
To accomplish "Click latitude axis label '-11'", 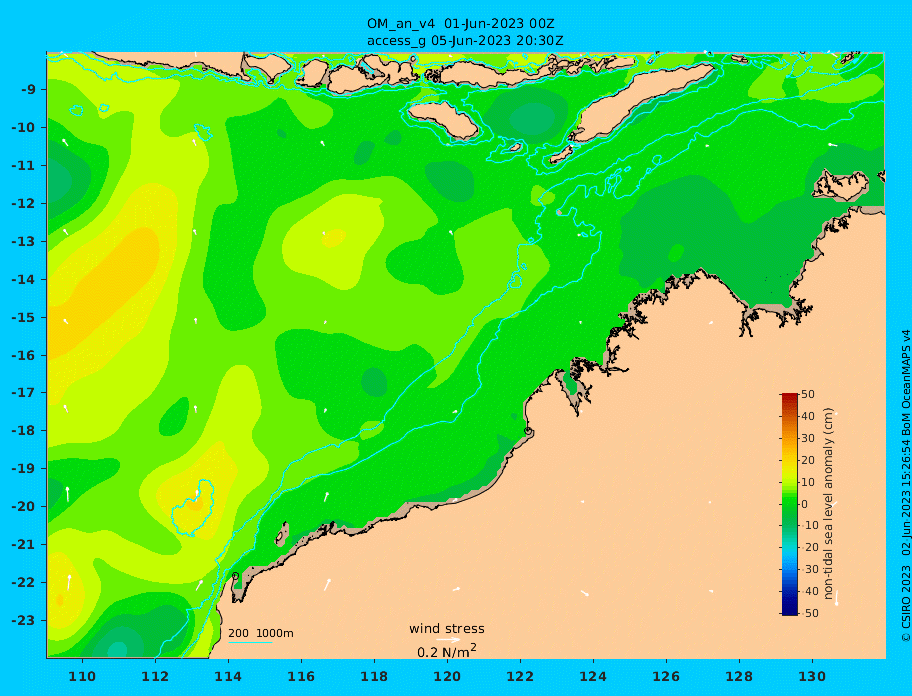I will pyautogui.click(x=23, y=166).
